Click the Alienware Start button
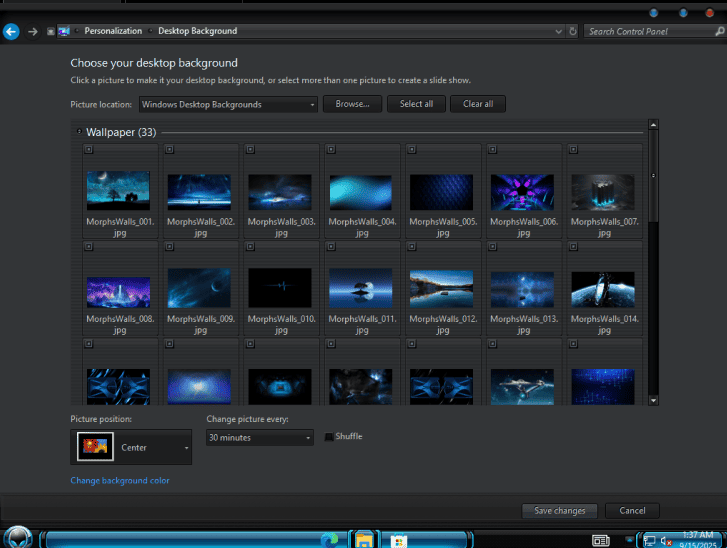This screenshot has height=548, width=727. point(20,539)
